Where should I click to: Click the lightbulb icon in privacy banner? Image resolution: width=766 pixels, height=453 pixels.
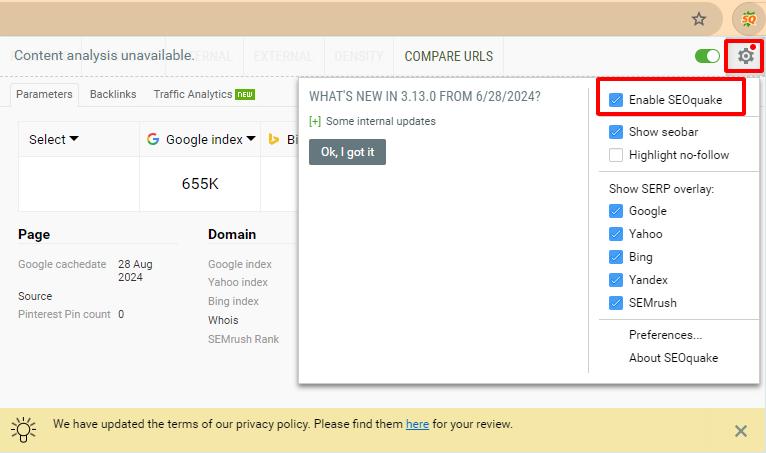pyautogui.click(x=23, y=429)
